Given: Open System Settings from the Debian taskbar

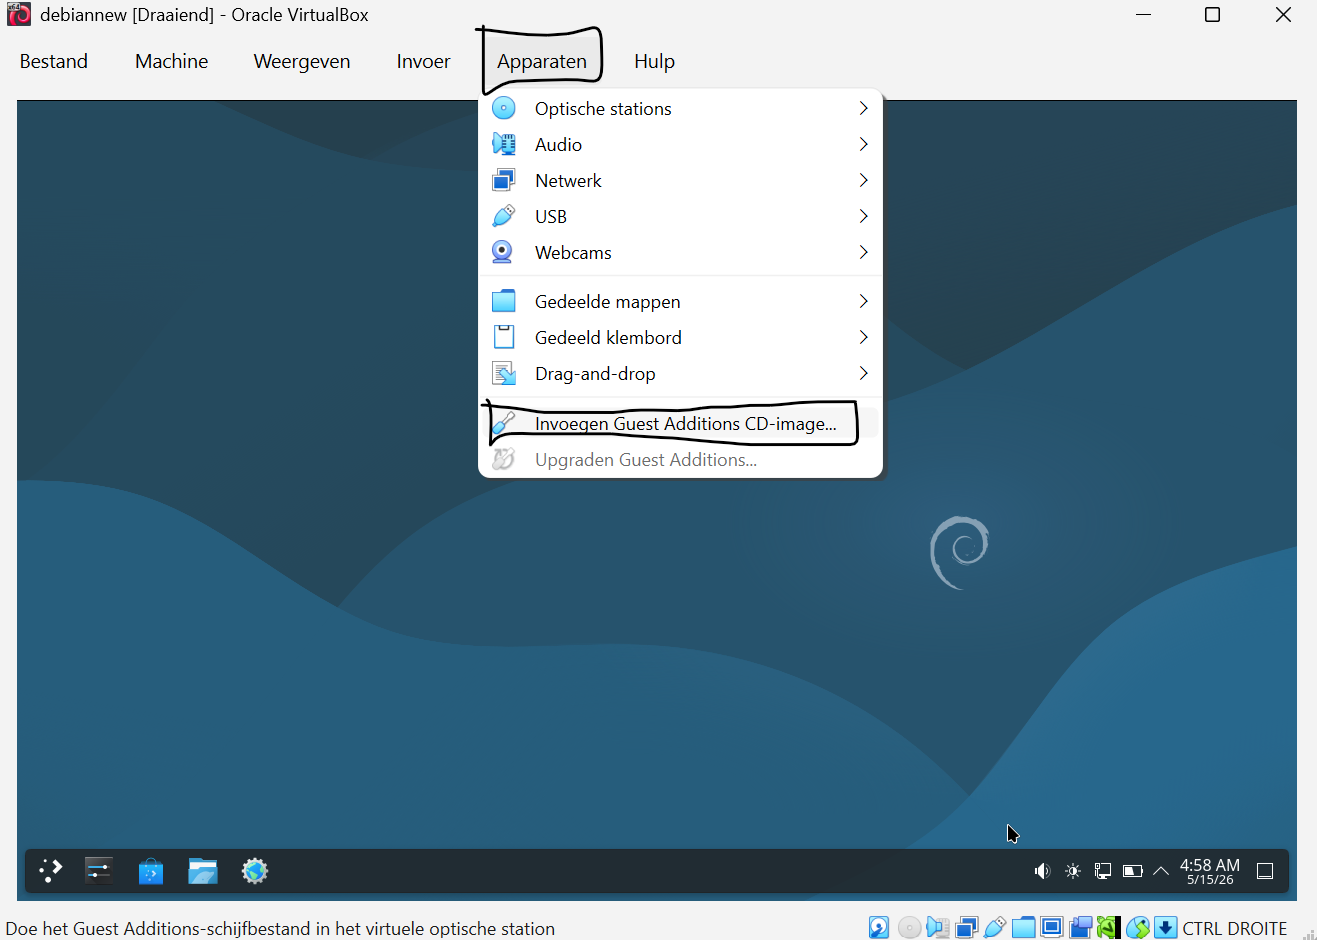Looking at the screenshot, I should (99, 871).
